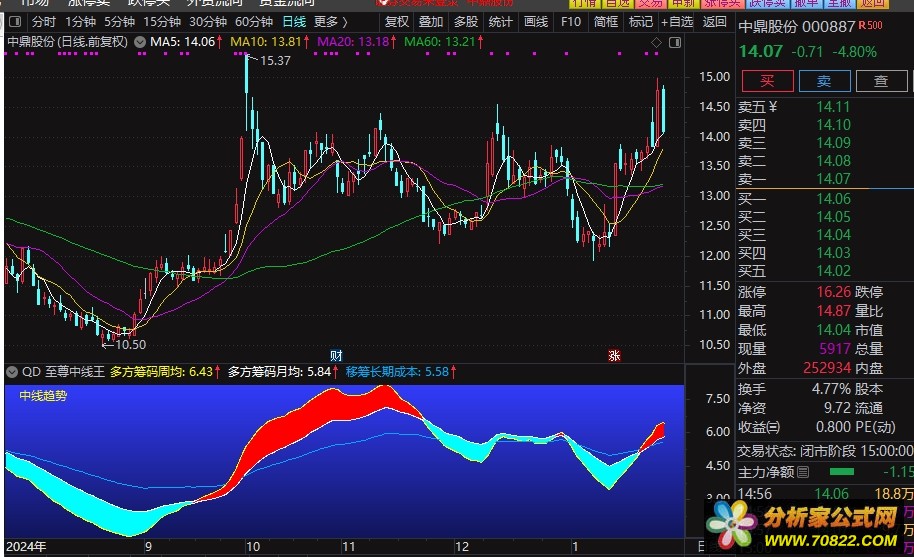Toggle the left sidebar panel icon beside 分时
This screenshot has height=557, width=914.
click(15, 22)
